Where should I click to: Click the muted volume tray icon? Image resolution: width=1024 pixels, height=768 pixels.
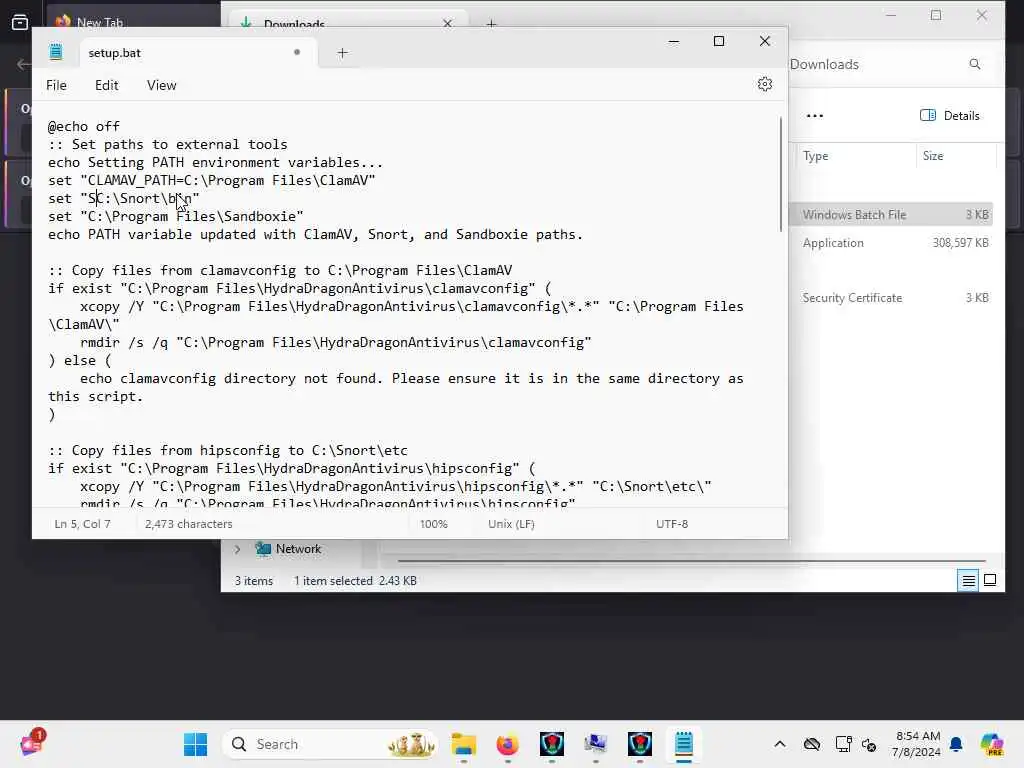click(x=869, y=744)
